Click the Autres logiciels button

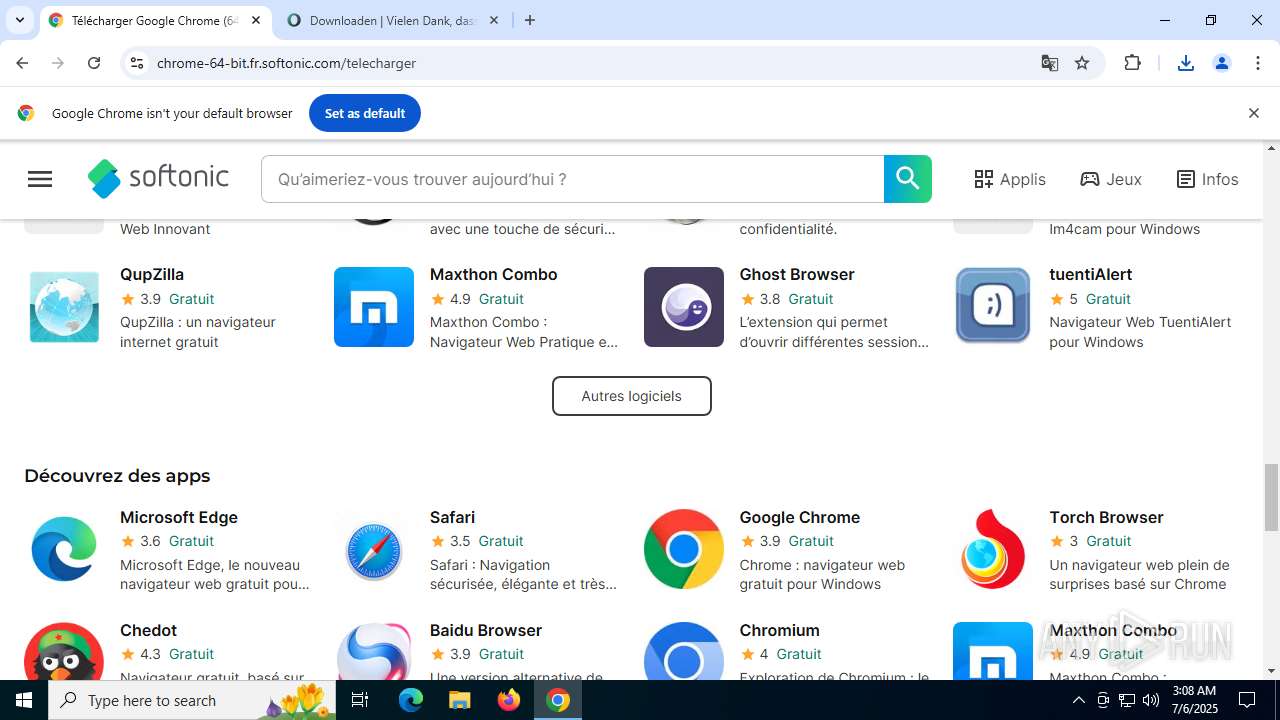coord(632,396)
